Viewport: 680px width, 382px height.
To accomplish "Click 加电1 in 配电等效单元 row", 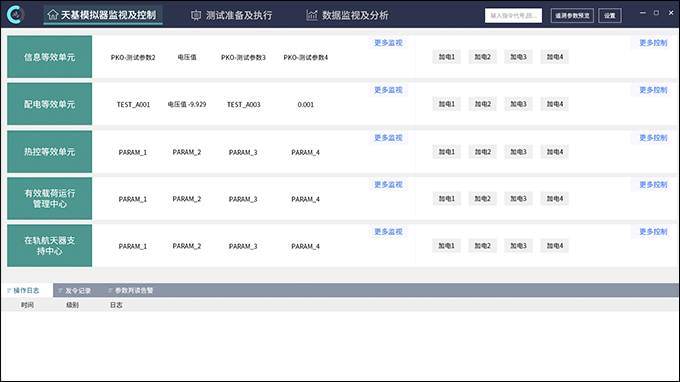I will [x=447, y=104].
